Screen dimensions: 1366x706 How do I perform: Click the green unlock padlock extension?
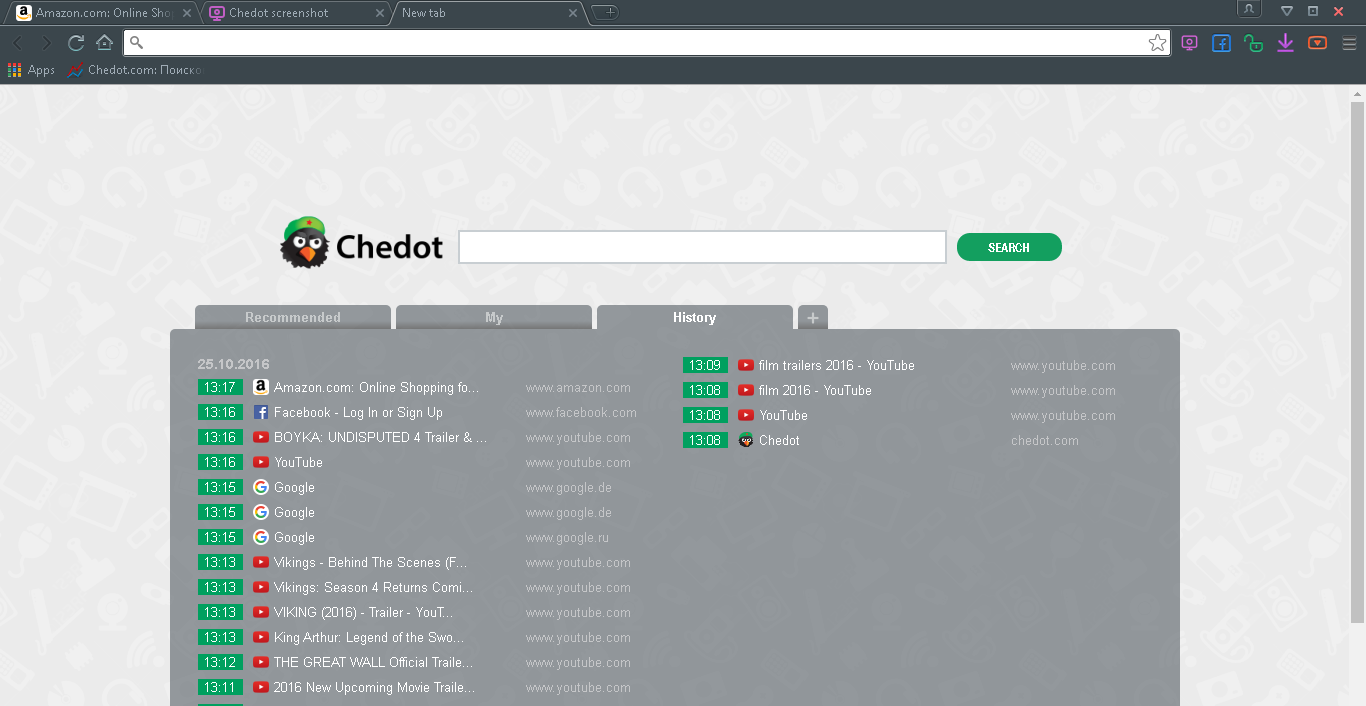1253,43
